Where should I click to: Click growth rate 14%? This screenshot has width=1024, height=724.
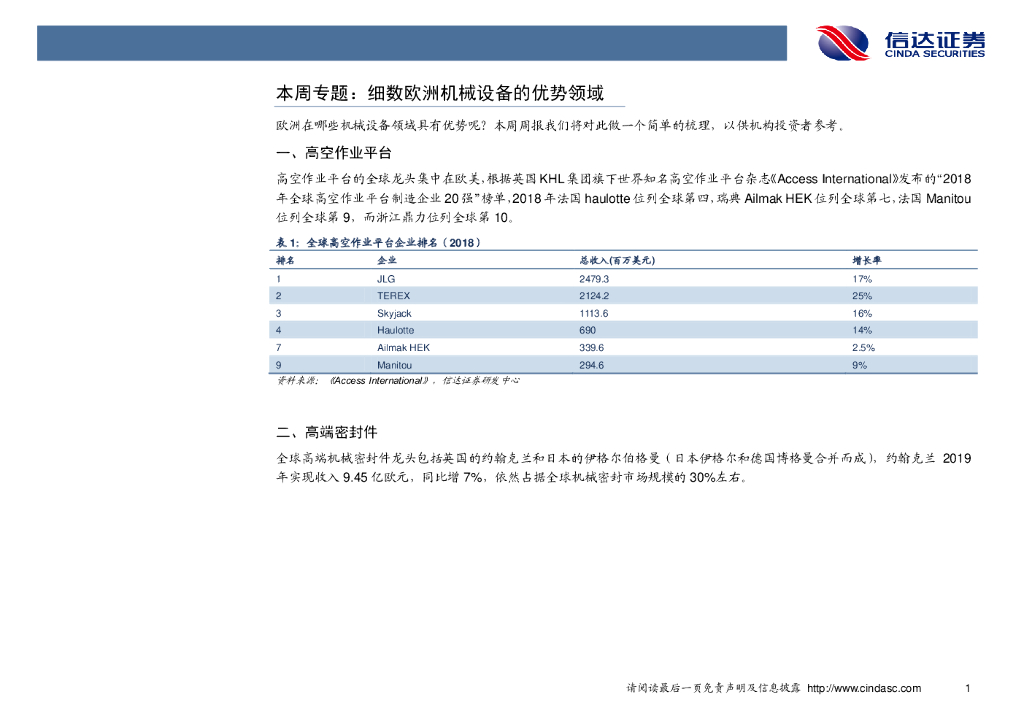(861, 330)
